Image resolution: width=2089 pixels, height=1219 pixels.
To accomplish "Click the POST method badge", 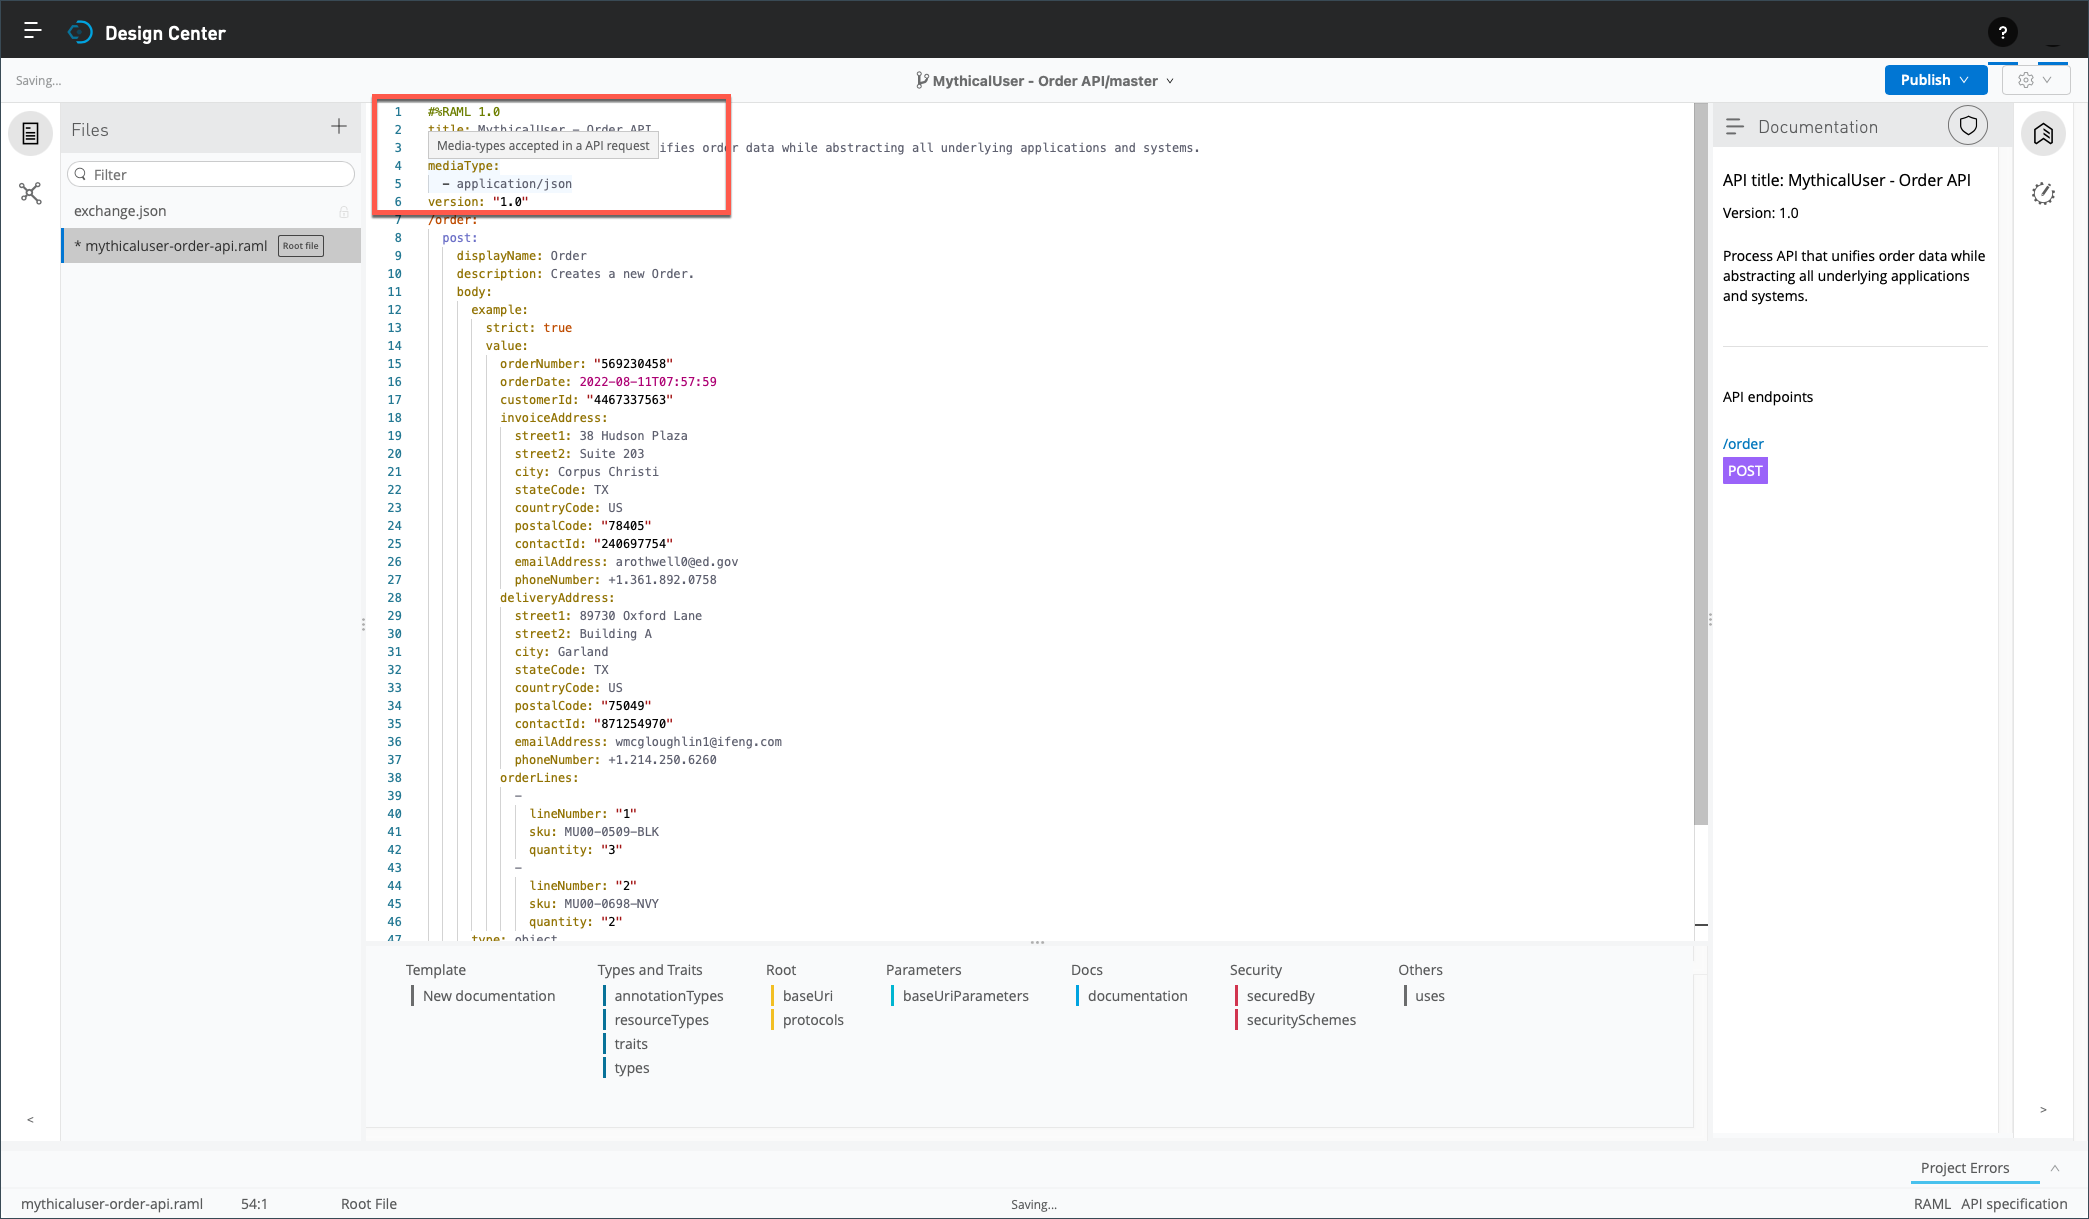I will tap(1745, 471).
